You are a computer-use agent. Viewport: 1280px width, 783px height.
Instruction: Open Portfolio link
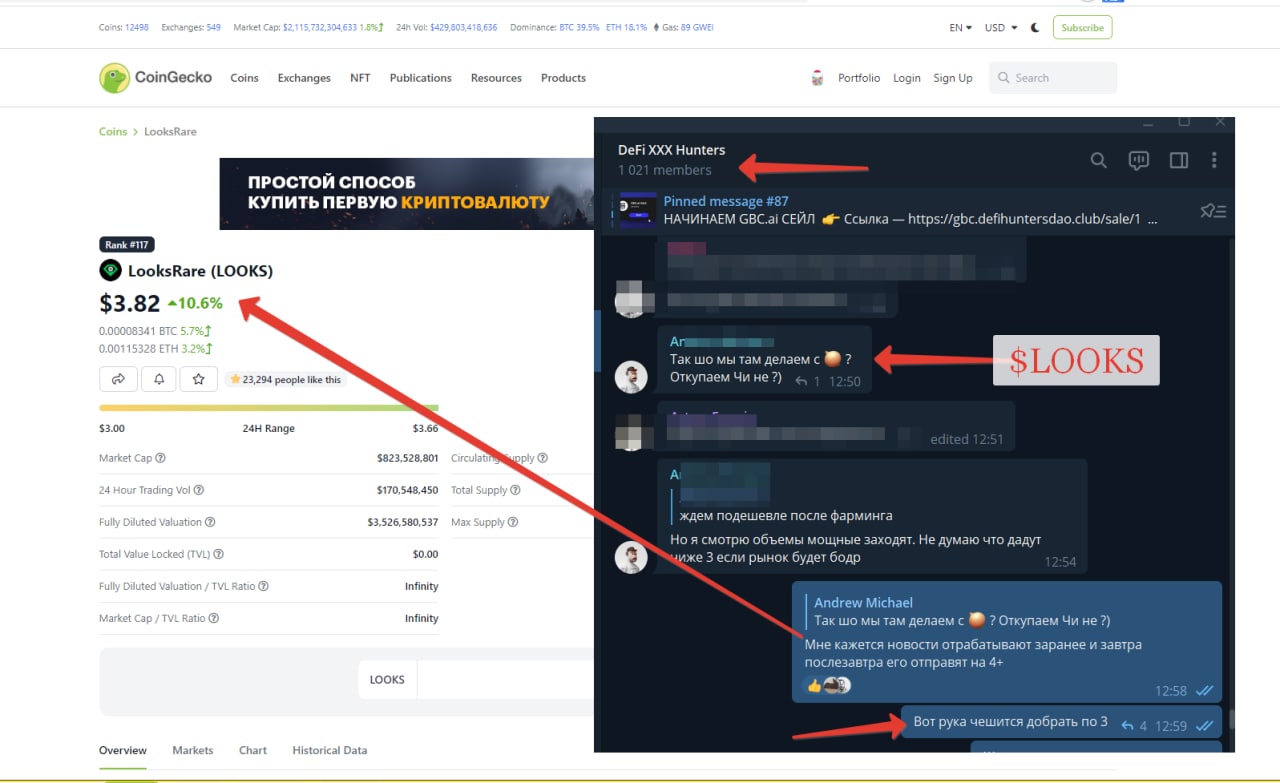point(859,78)
